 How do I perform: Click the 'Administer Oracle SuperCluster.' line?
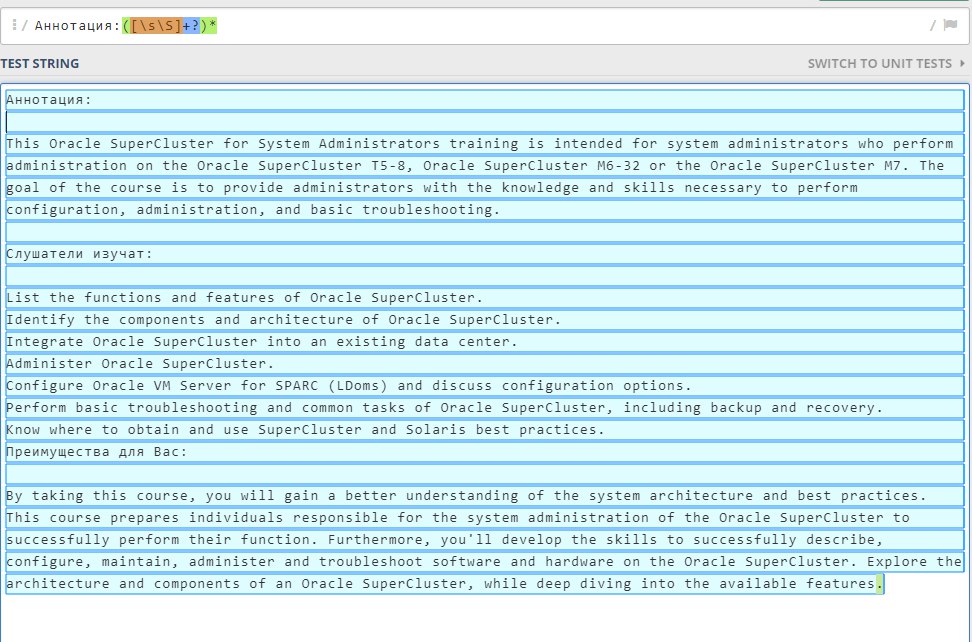click(485, 364)
